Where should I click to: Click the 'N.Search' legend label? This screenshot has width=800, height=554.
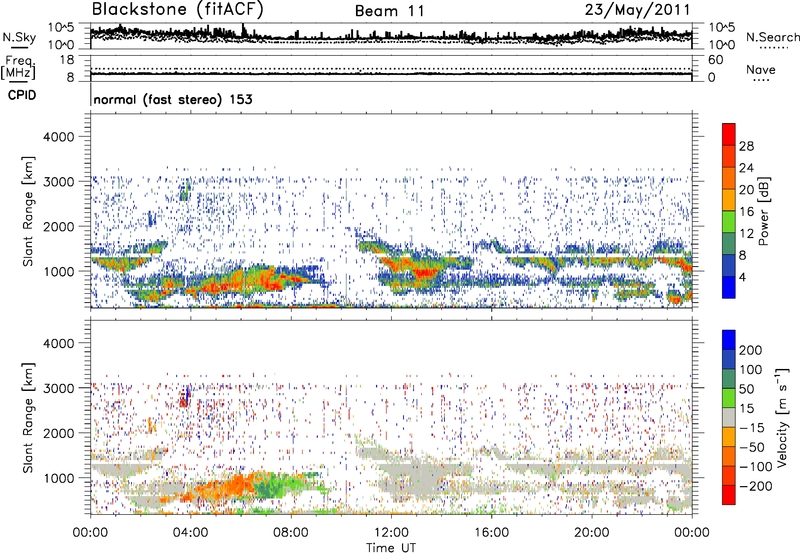pyautogui.click(x=772, y=37)
